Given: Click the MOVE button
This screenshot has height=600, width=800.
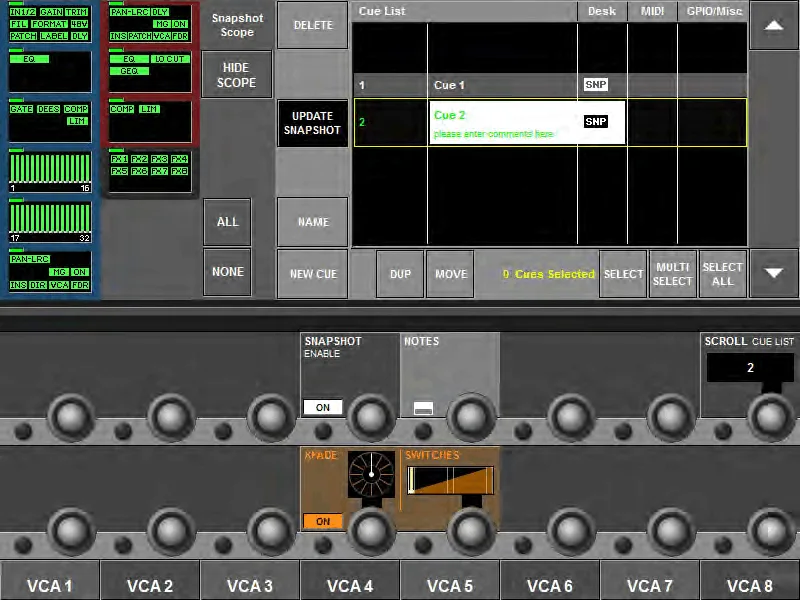Looking at the screenshot, I should (x=451, y=274).
